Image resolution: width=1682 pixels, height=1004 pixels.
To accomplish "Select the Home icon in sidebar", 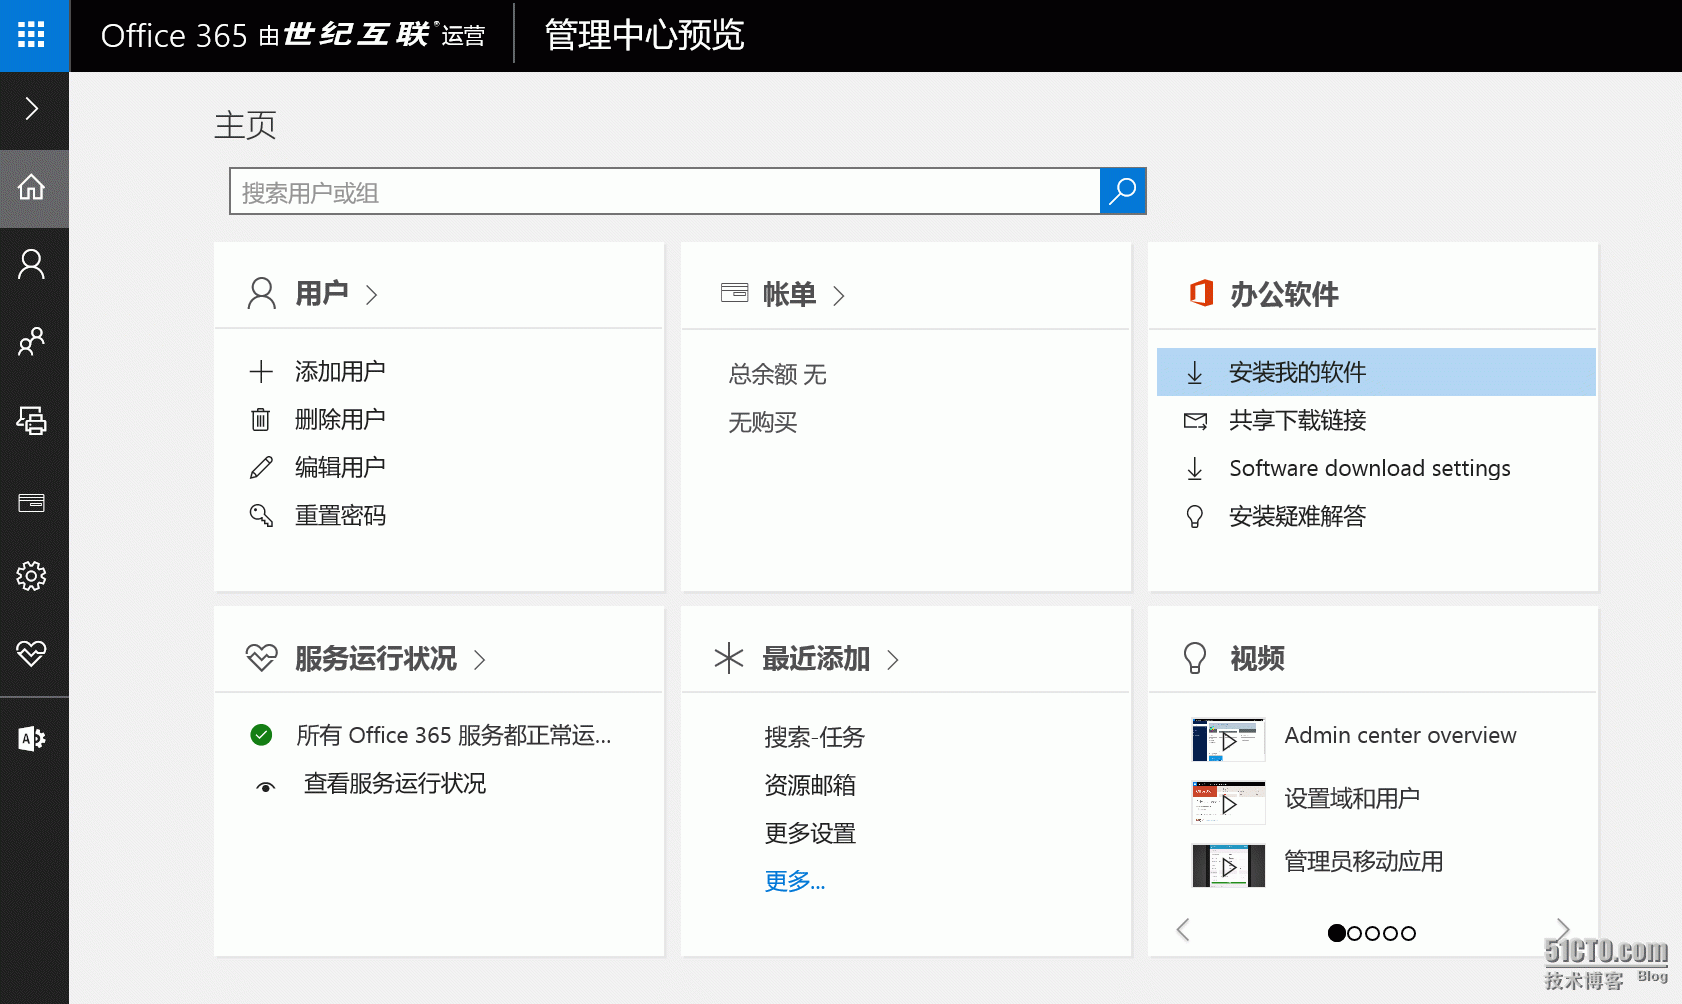I will [x=31, y=187].
